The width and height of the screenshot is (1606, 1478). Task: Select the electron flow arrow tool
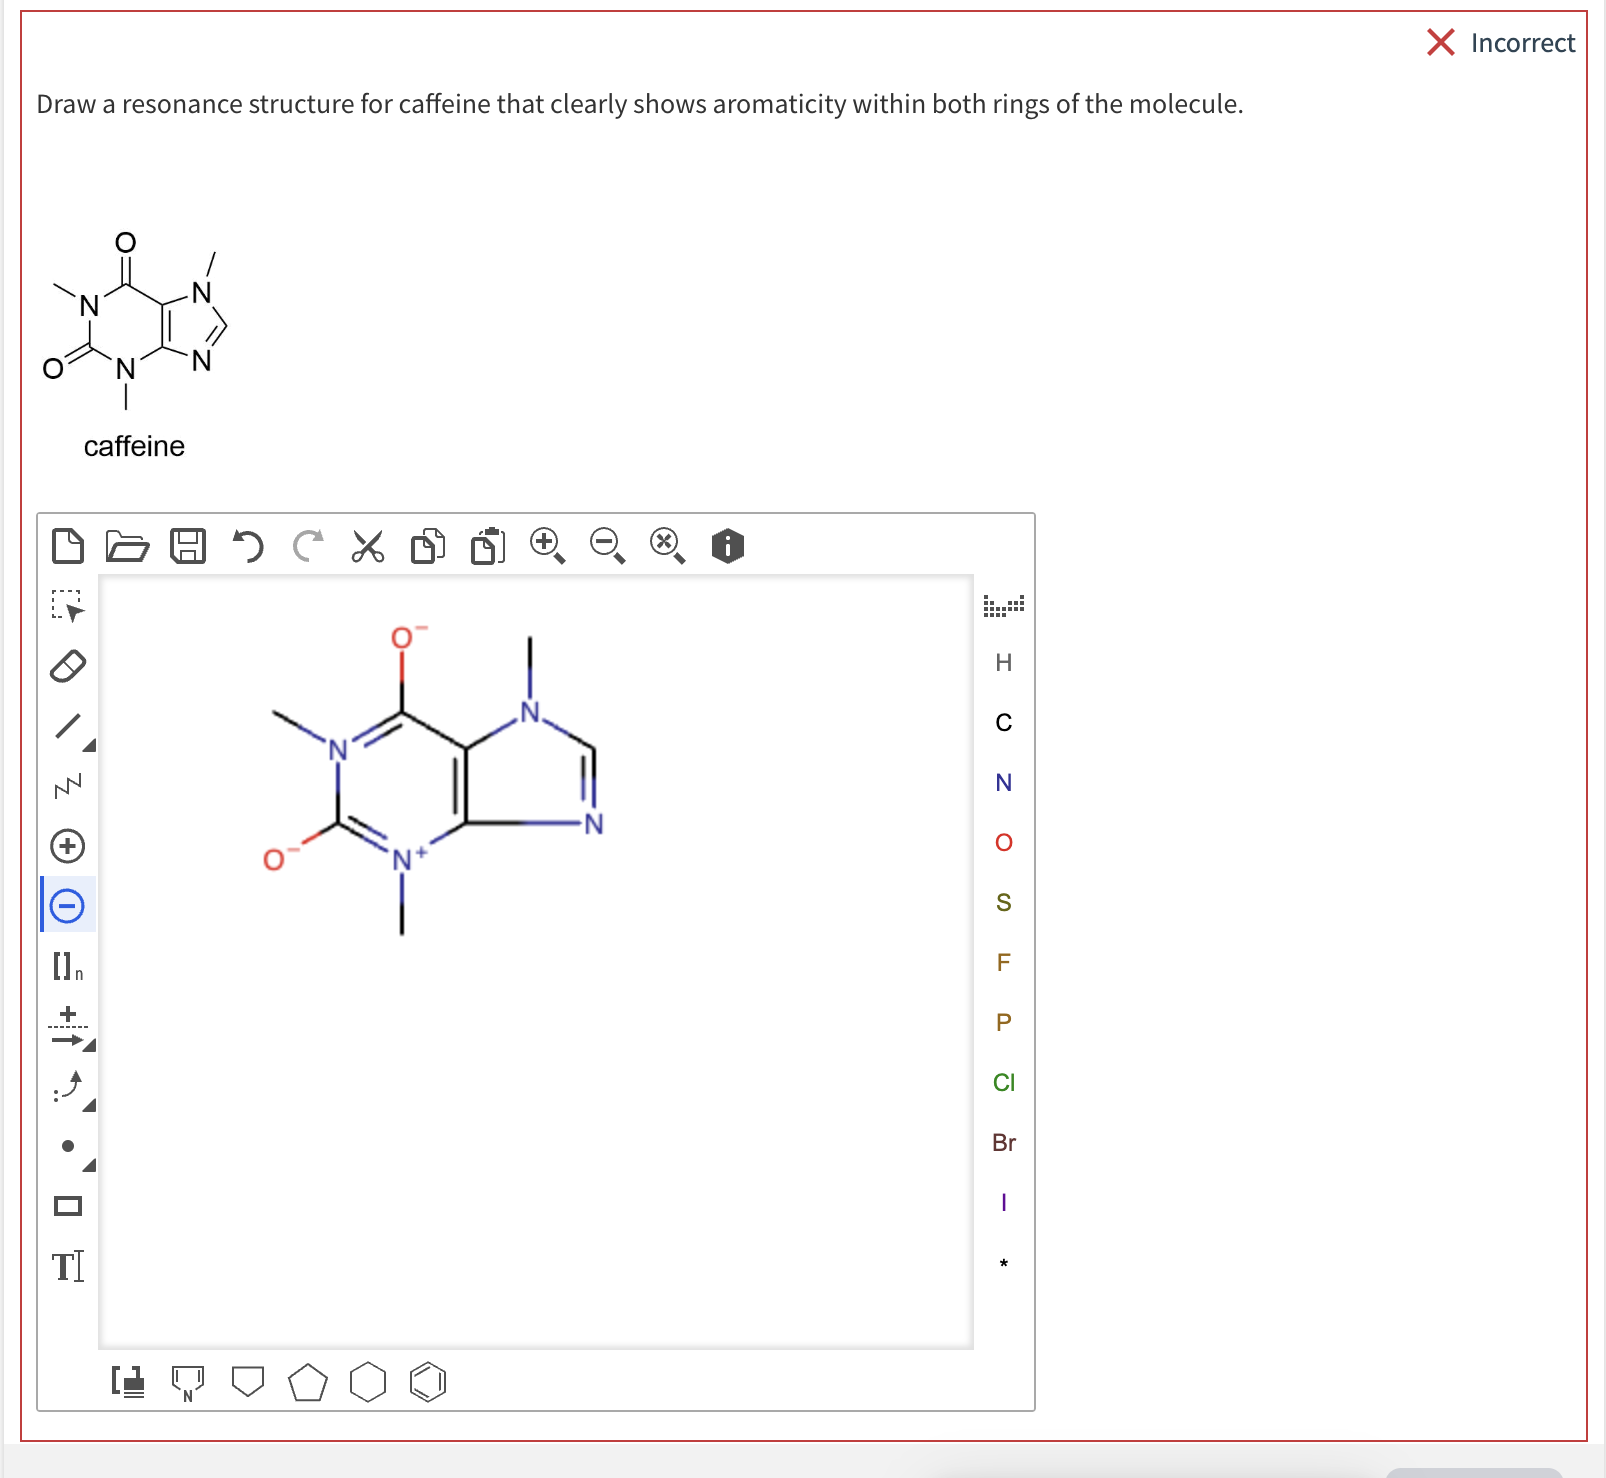coord(68,1086)
